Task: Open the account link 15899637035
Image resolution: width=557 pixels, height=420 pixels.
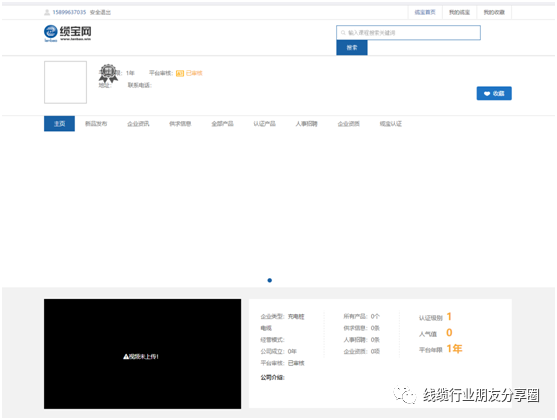Action: tap(69, 12)
